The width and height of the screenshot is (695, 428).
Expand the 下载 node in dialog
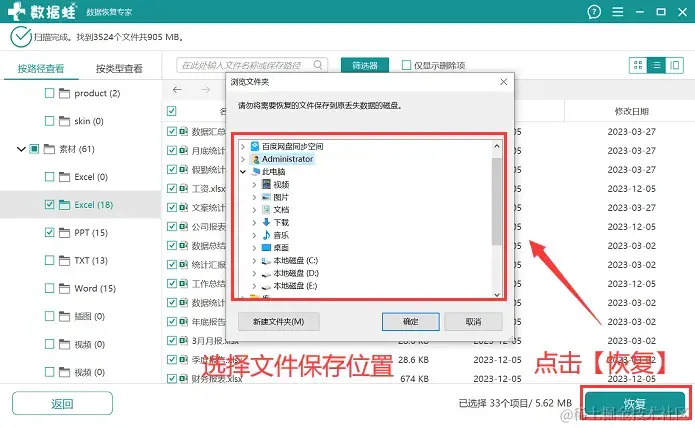(254, 222)
